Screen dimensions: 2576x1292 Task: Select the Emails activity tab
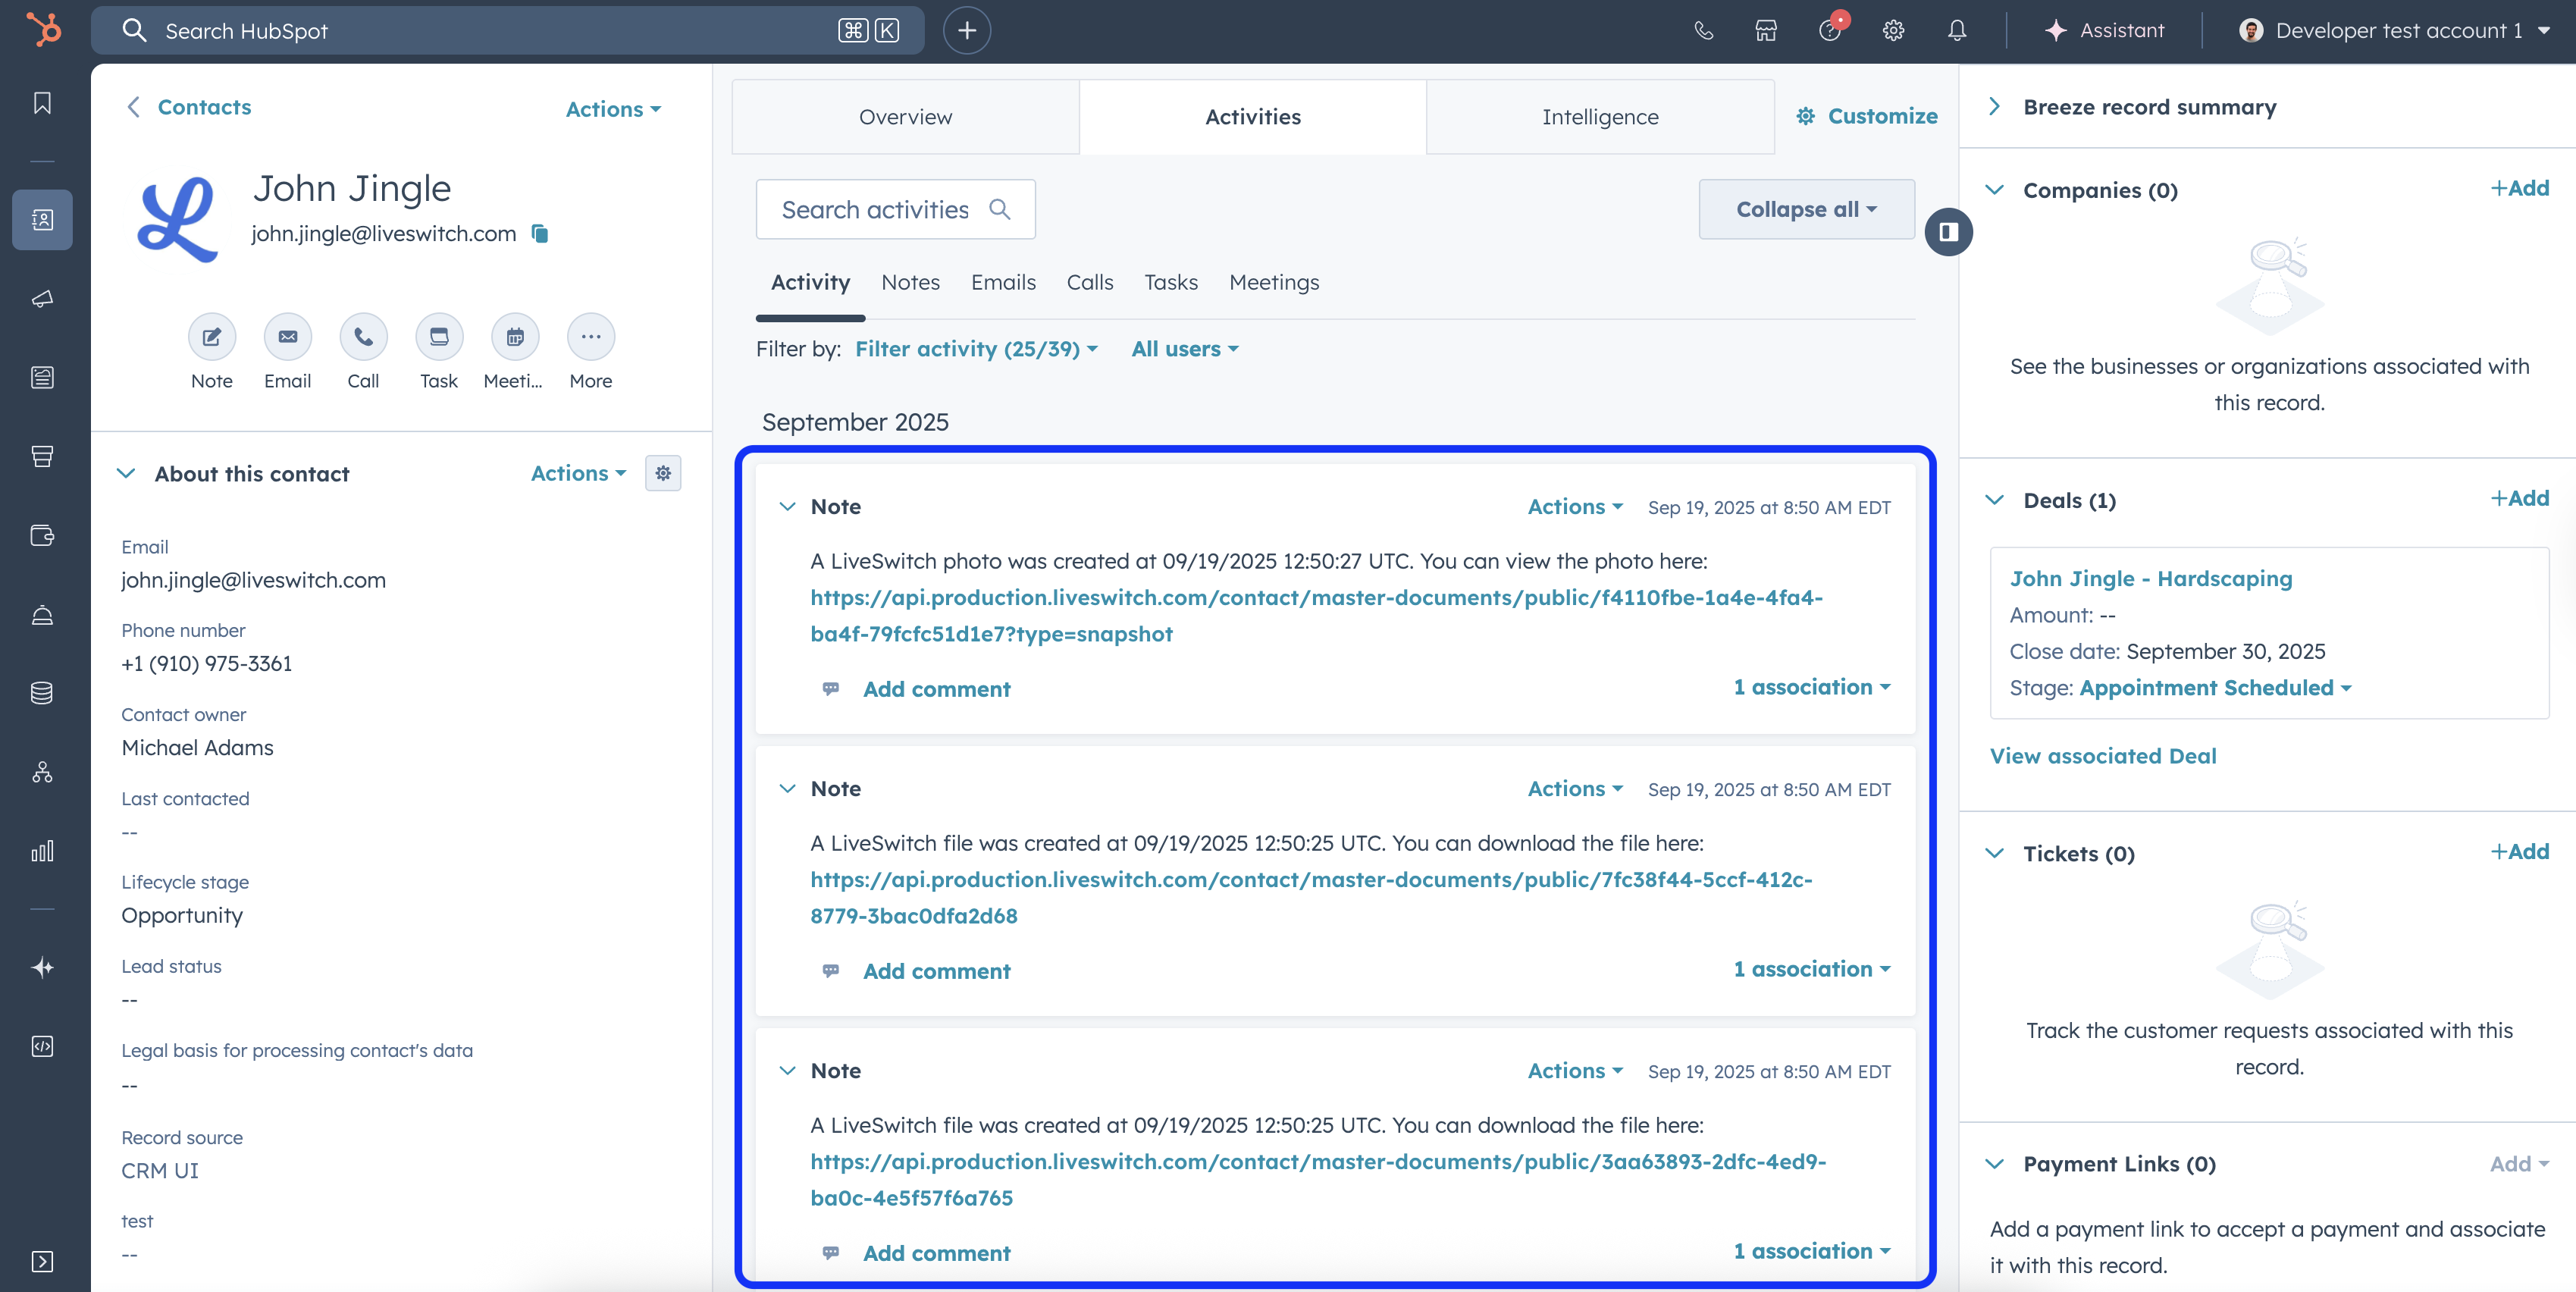point(1002,282)
